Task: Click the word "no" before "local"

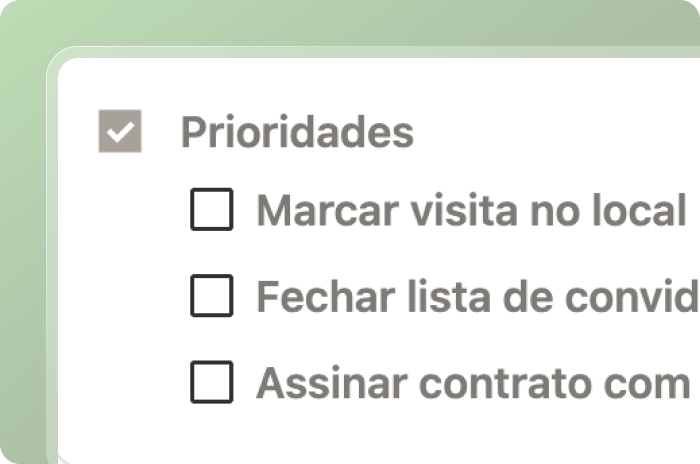Action: click(547, 211)
